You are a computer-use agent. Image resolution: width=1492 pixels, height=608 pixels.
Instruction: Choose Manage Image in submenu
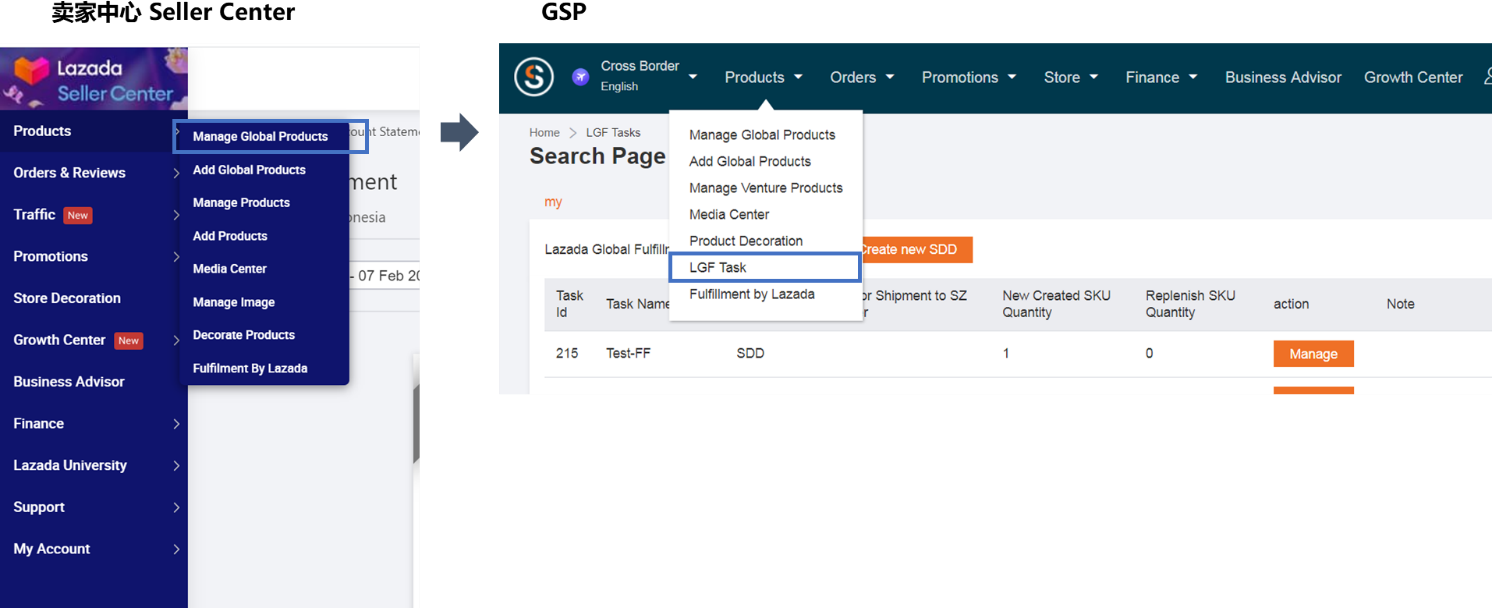(234, 302)
